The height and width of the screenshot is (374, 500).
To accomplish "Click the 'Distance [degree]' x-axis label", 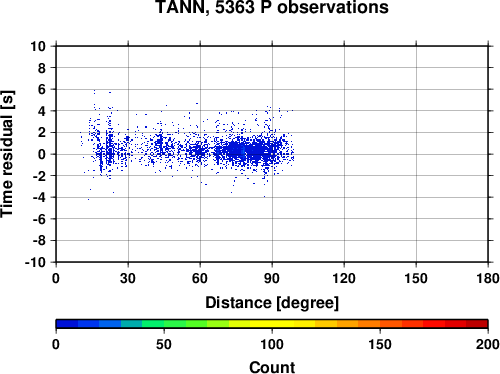I will [x=272, y=303].
